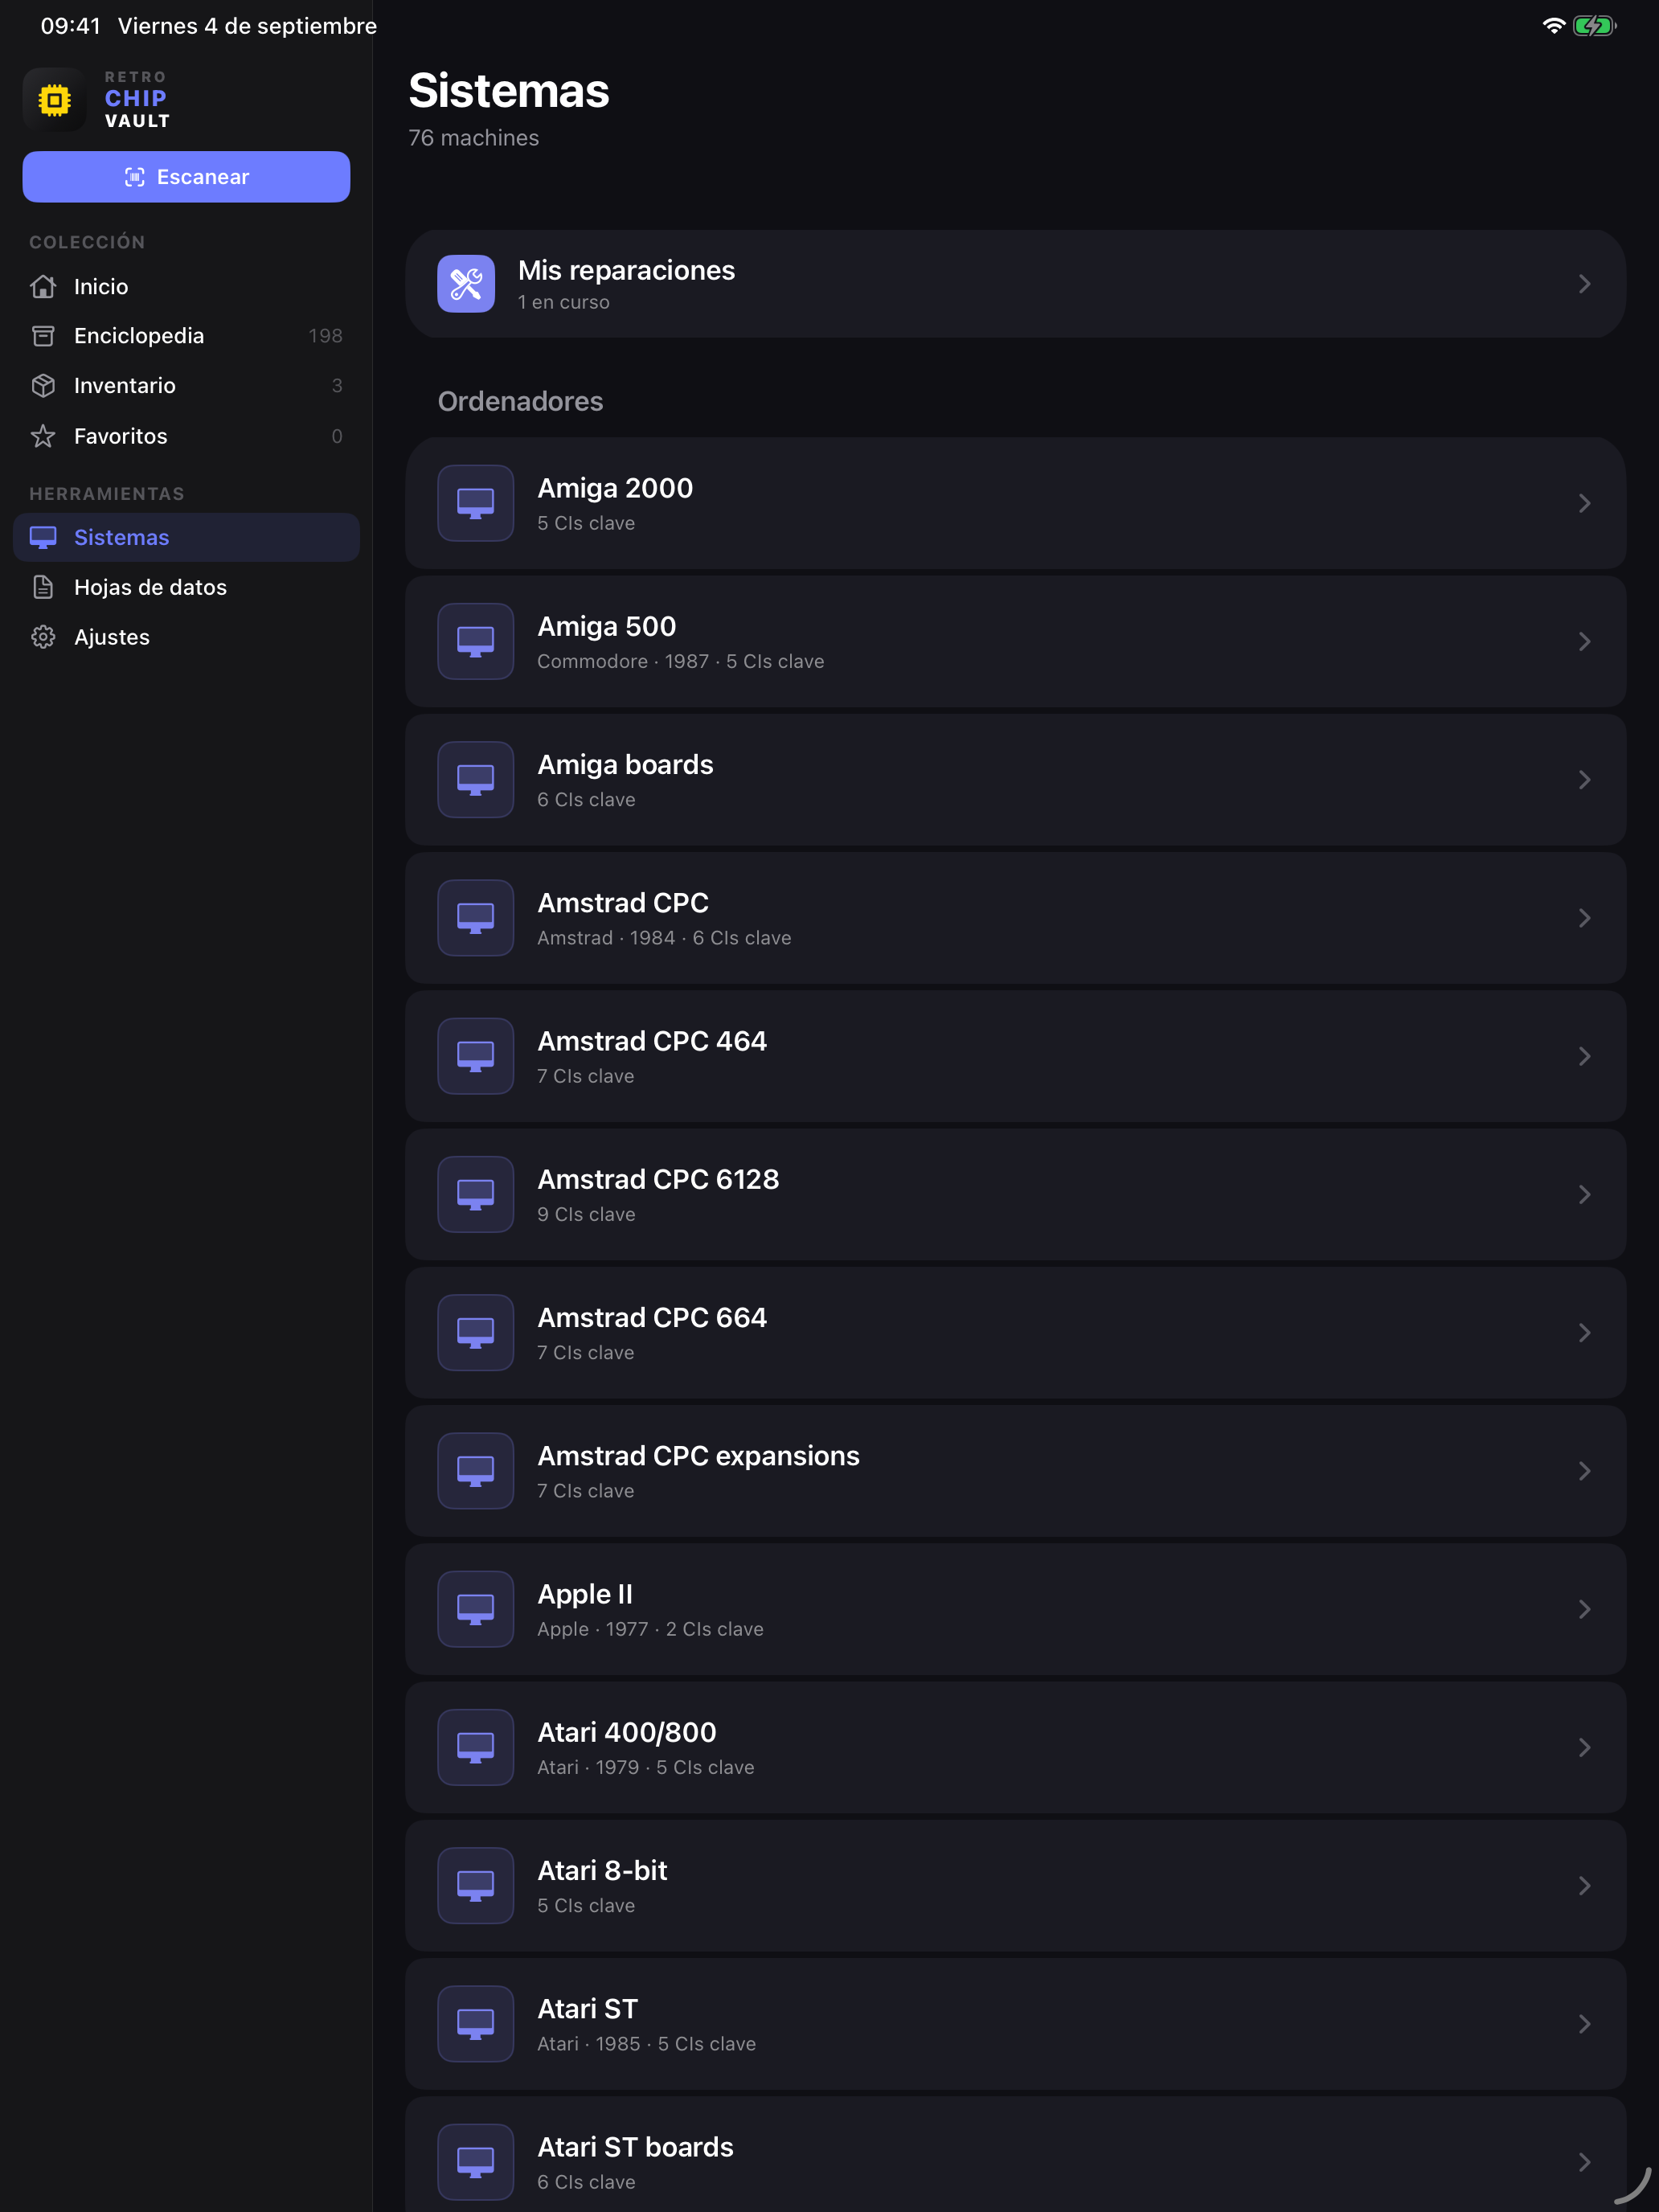The height and width of the screenshot is (2212, 1659).
Task: Click the Amiga 2000 computer icon
Action: click(476, 503)
